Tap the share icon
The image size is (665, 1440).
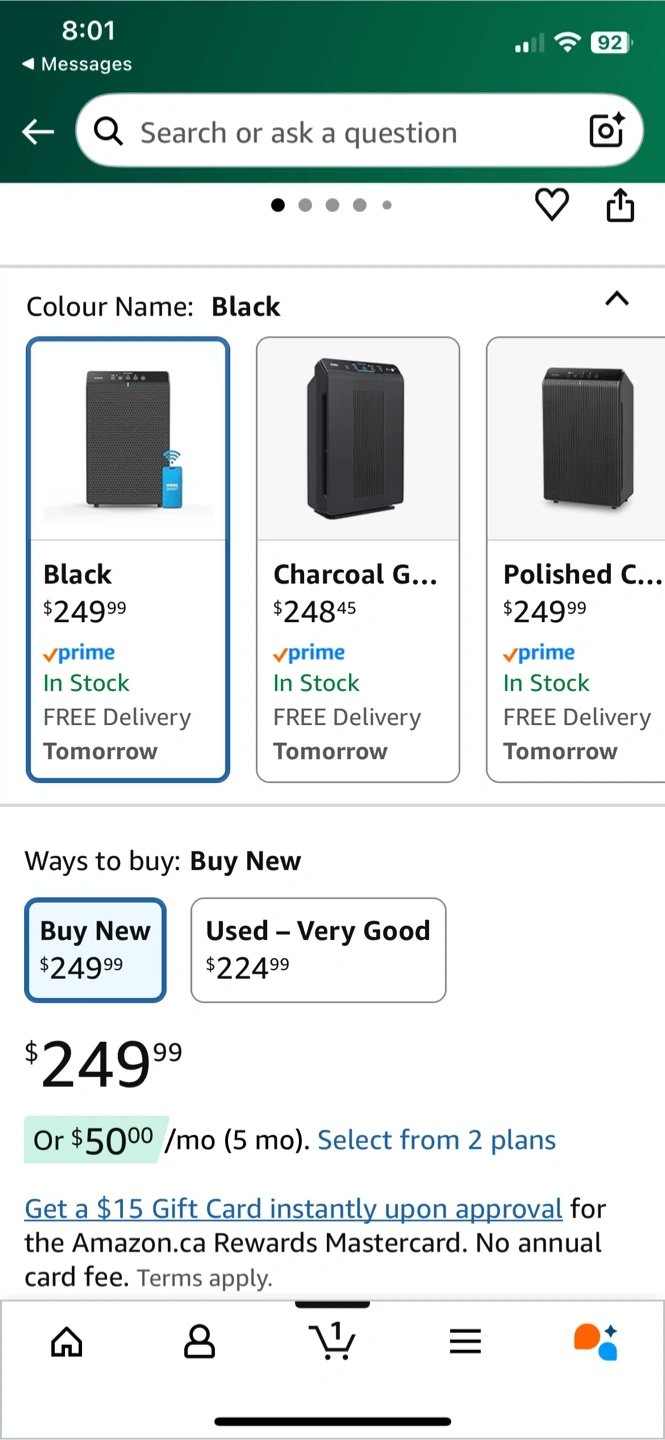[x=620, y=205]
